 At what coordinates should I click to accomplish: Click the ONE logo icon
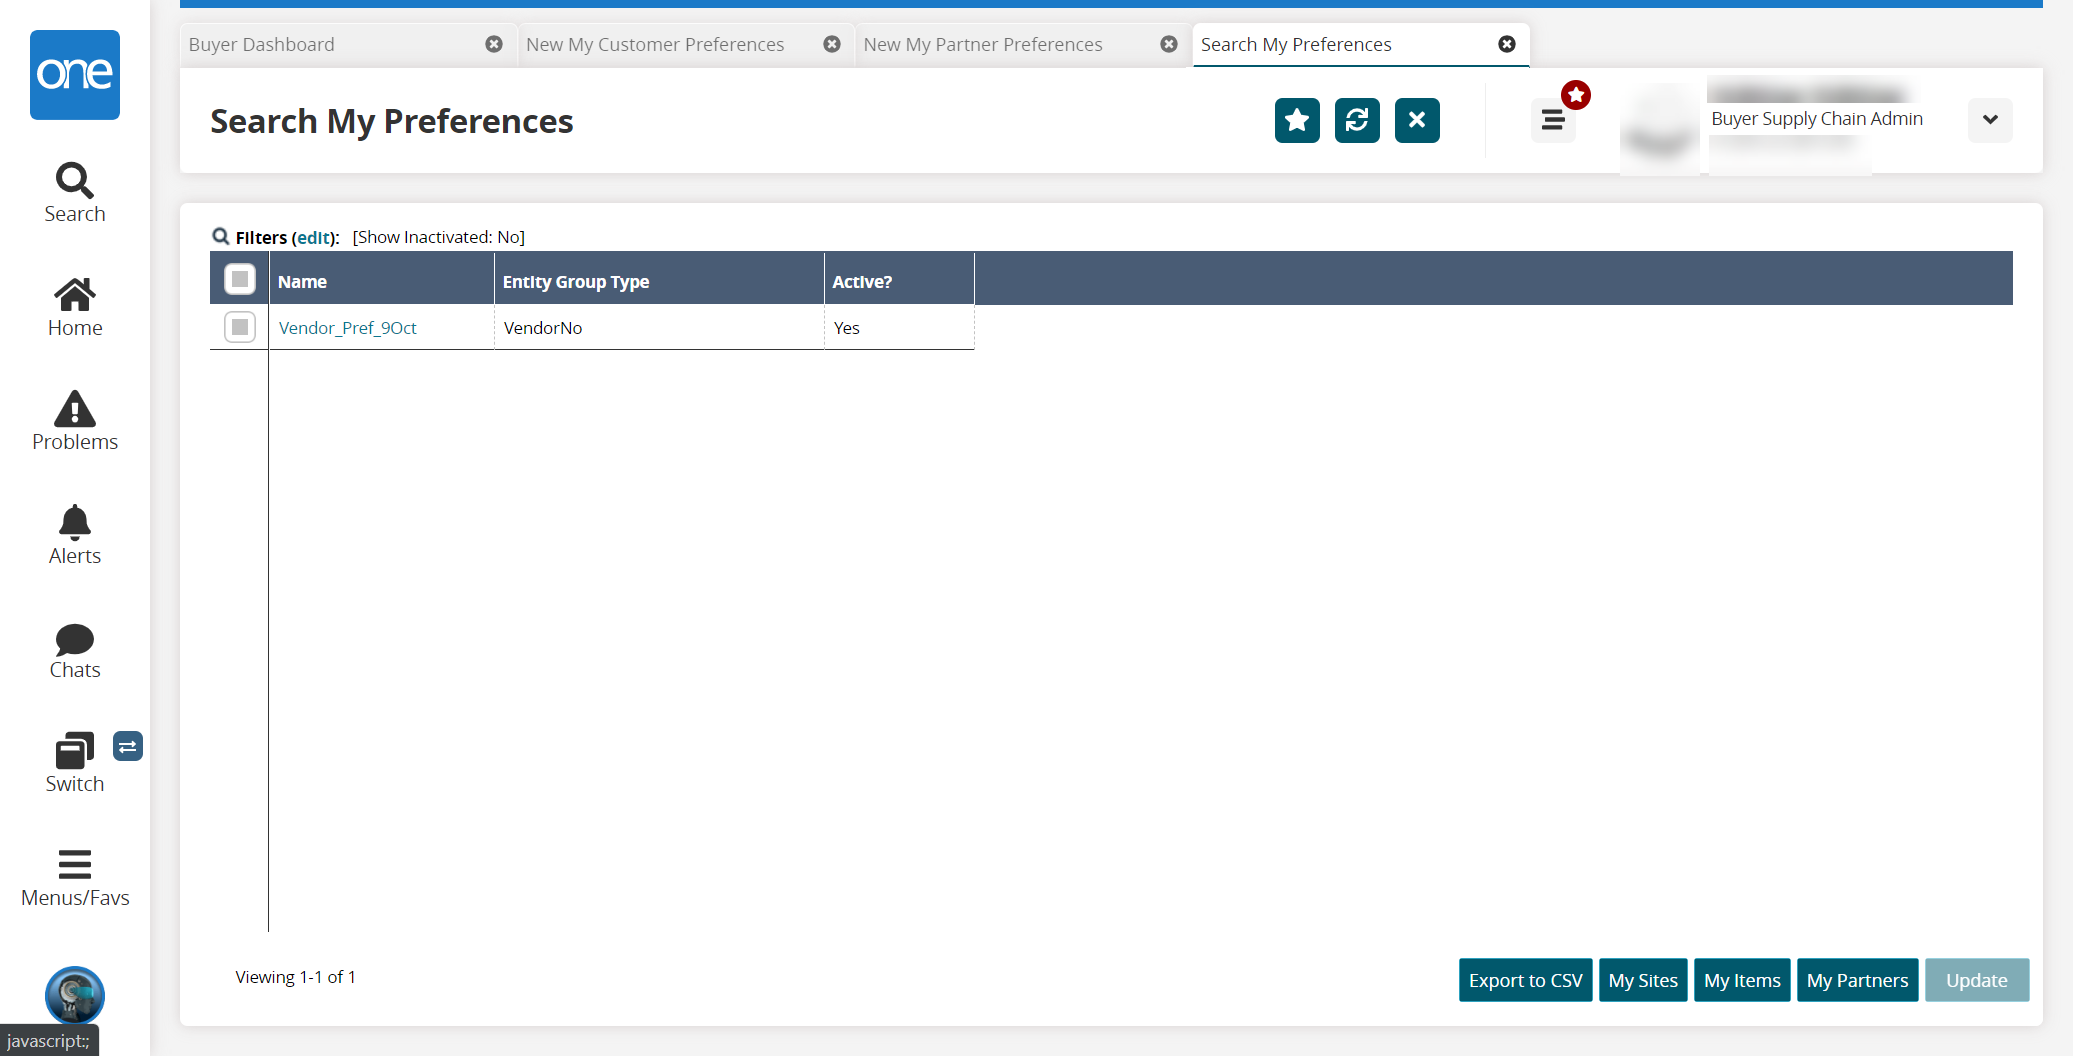75,75
